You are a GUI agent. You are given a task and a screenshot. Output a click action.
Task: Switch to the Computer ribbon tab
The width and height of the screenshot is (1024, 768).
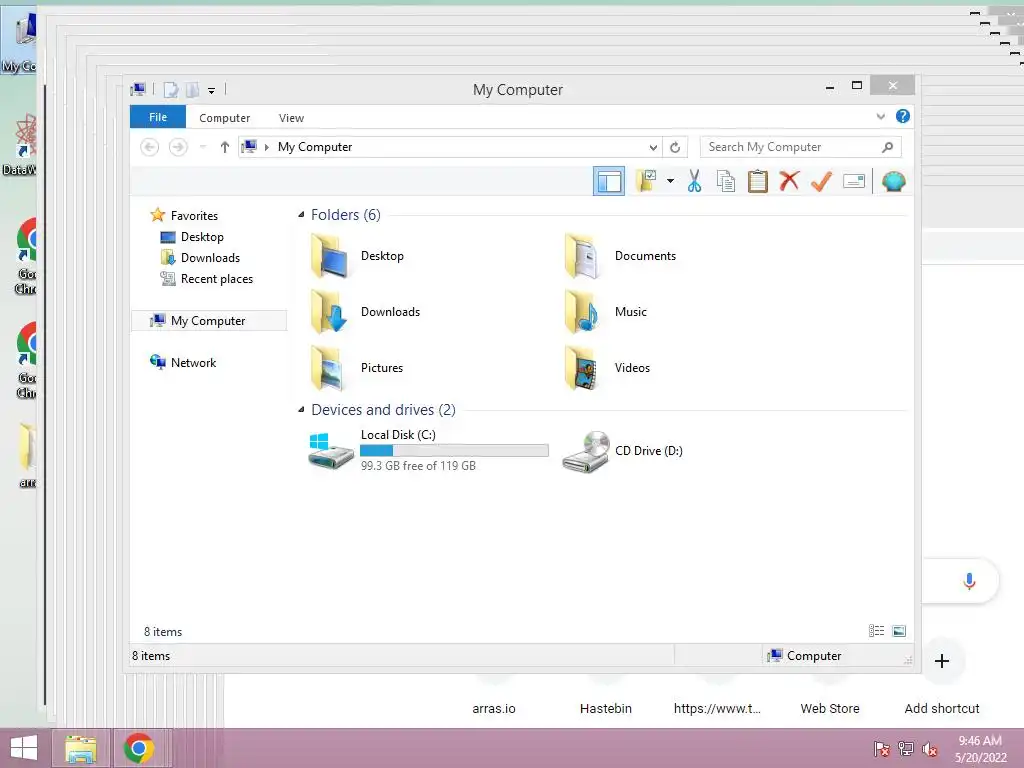point(225,118)
